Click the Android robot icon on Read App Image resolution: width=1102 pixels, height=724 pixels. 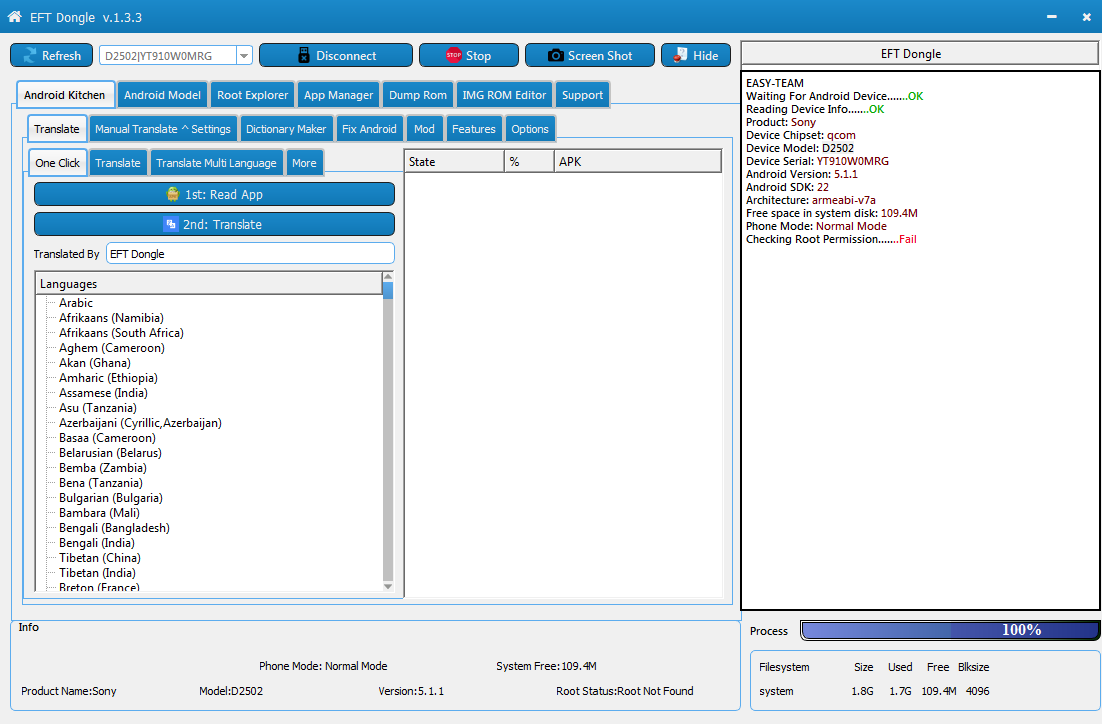[173, 195]
